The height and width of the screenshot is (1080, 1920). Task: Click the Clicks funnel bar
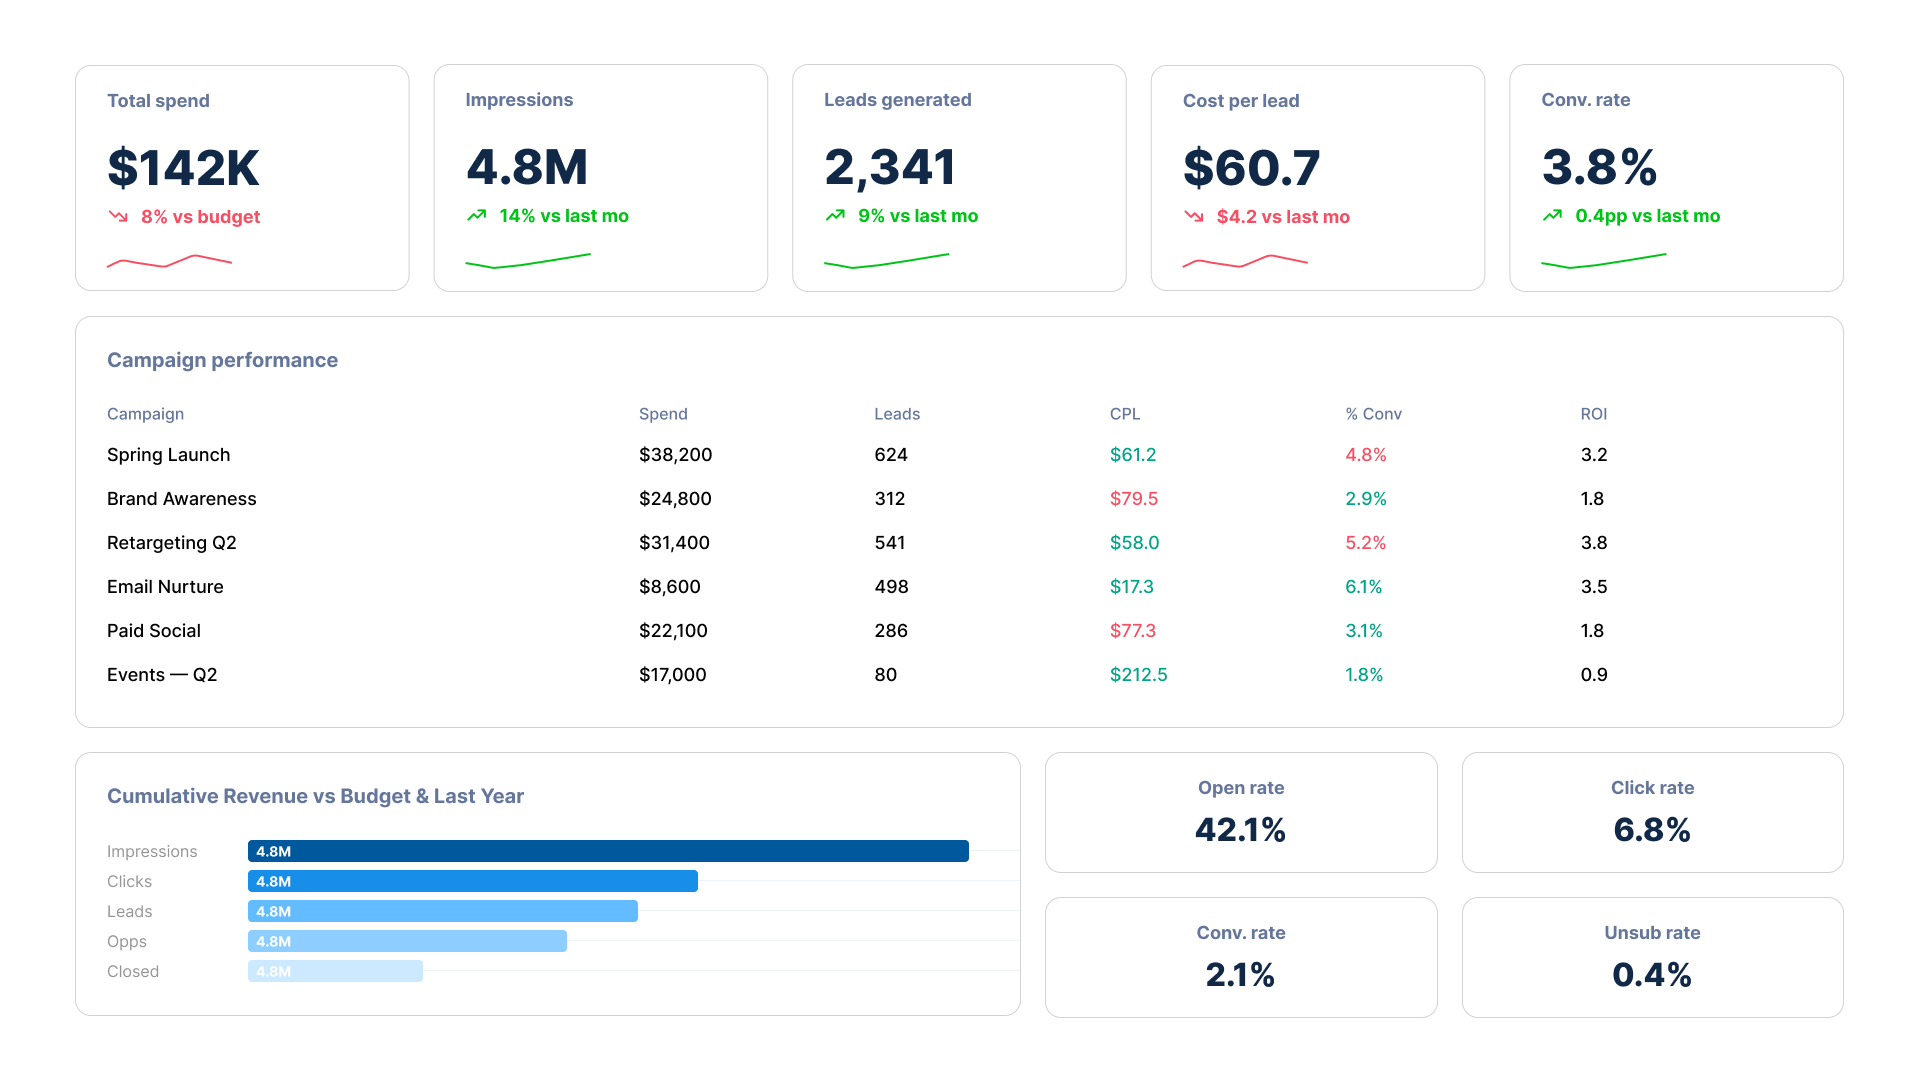(x=473, y=881)
